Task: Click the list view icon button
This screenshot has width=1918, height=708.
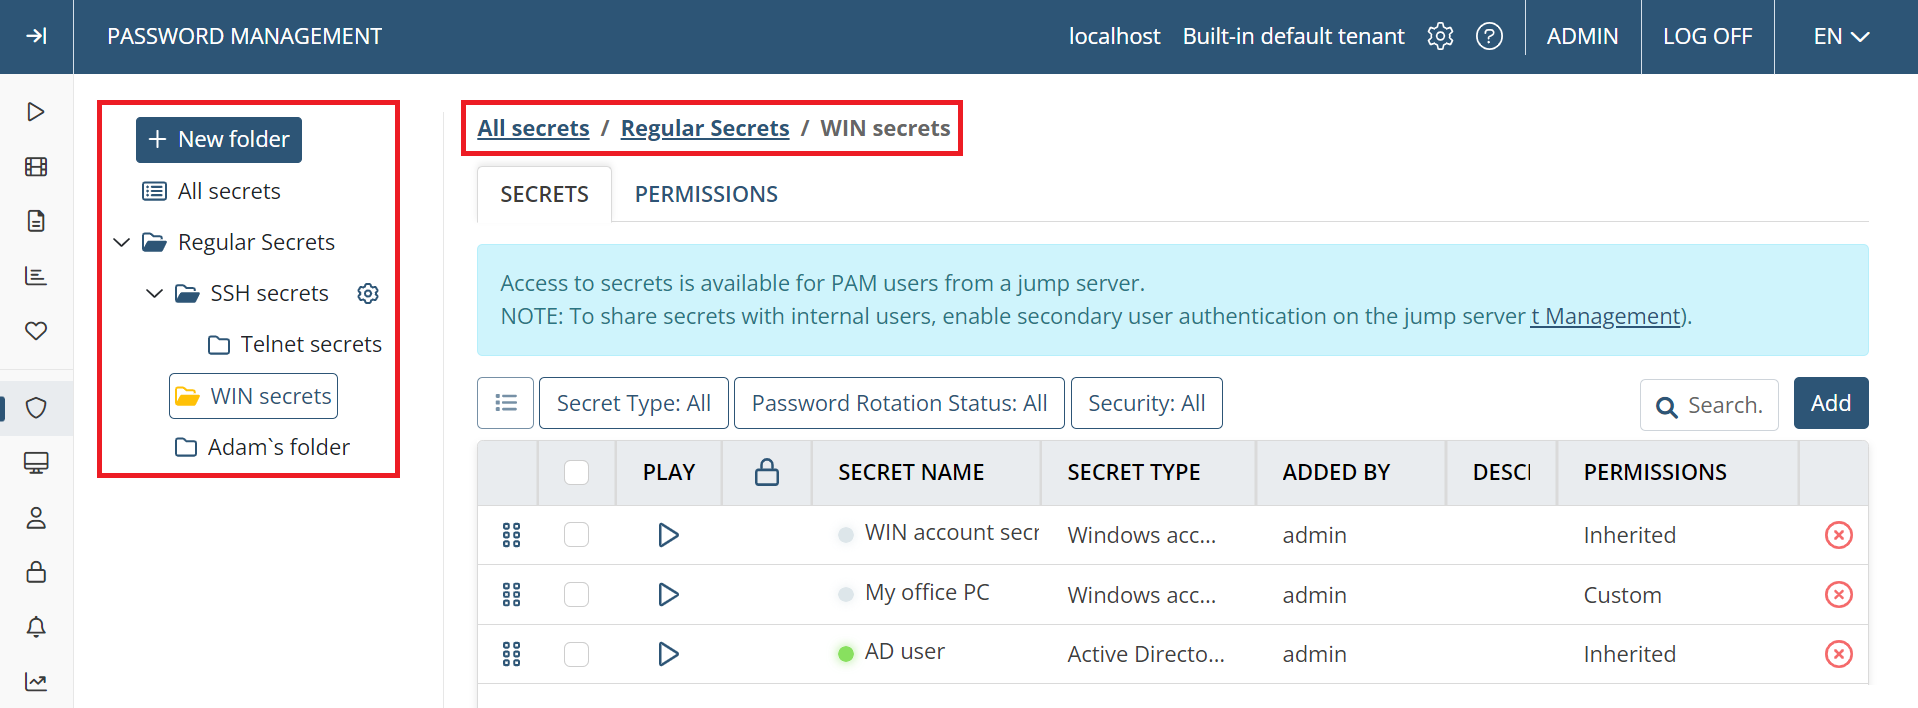Action: click(506, 403)
